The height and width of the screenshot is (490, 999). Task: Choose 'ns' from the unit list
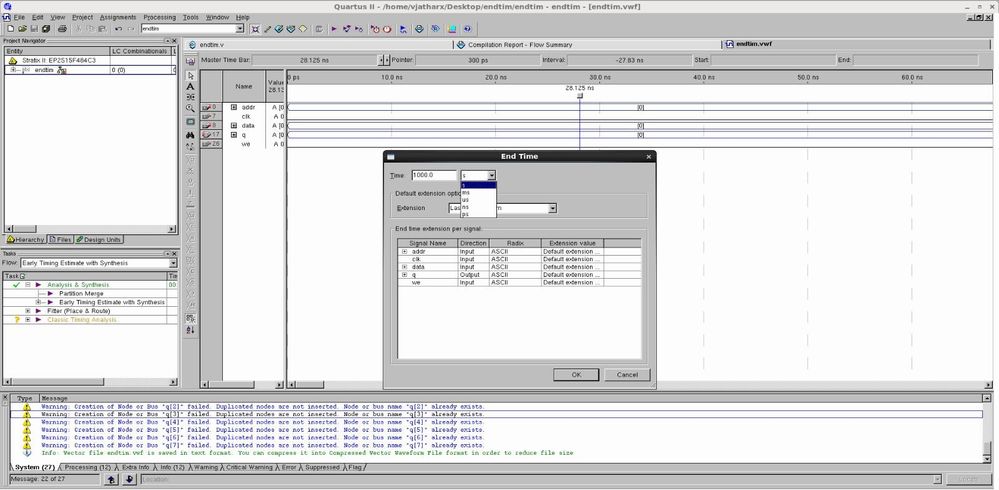(x=478, y=207)
